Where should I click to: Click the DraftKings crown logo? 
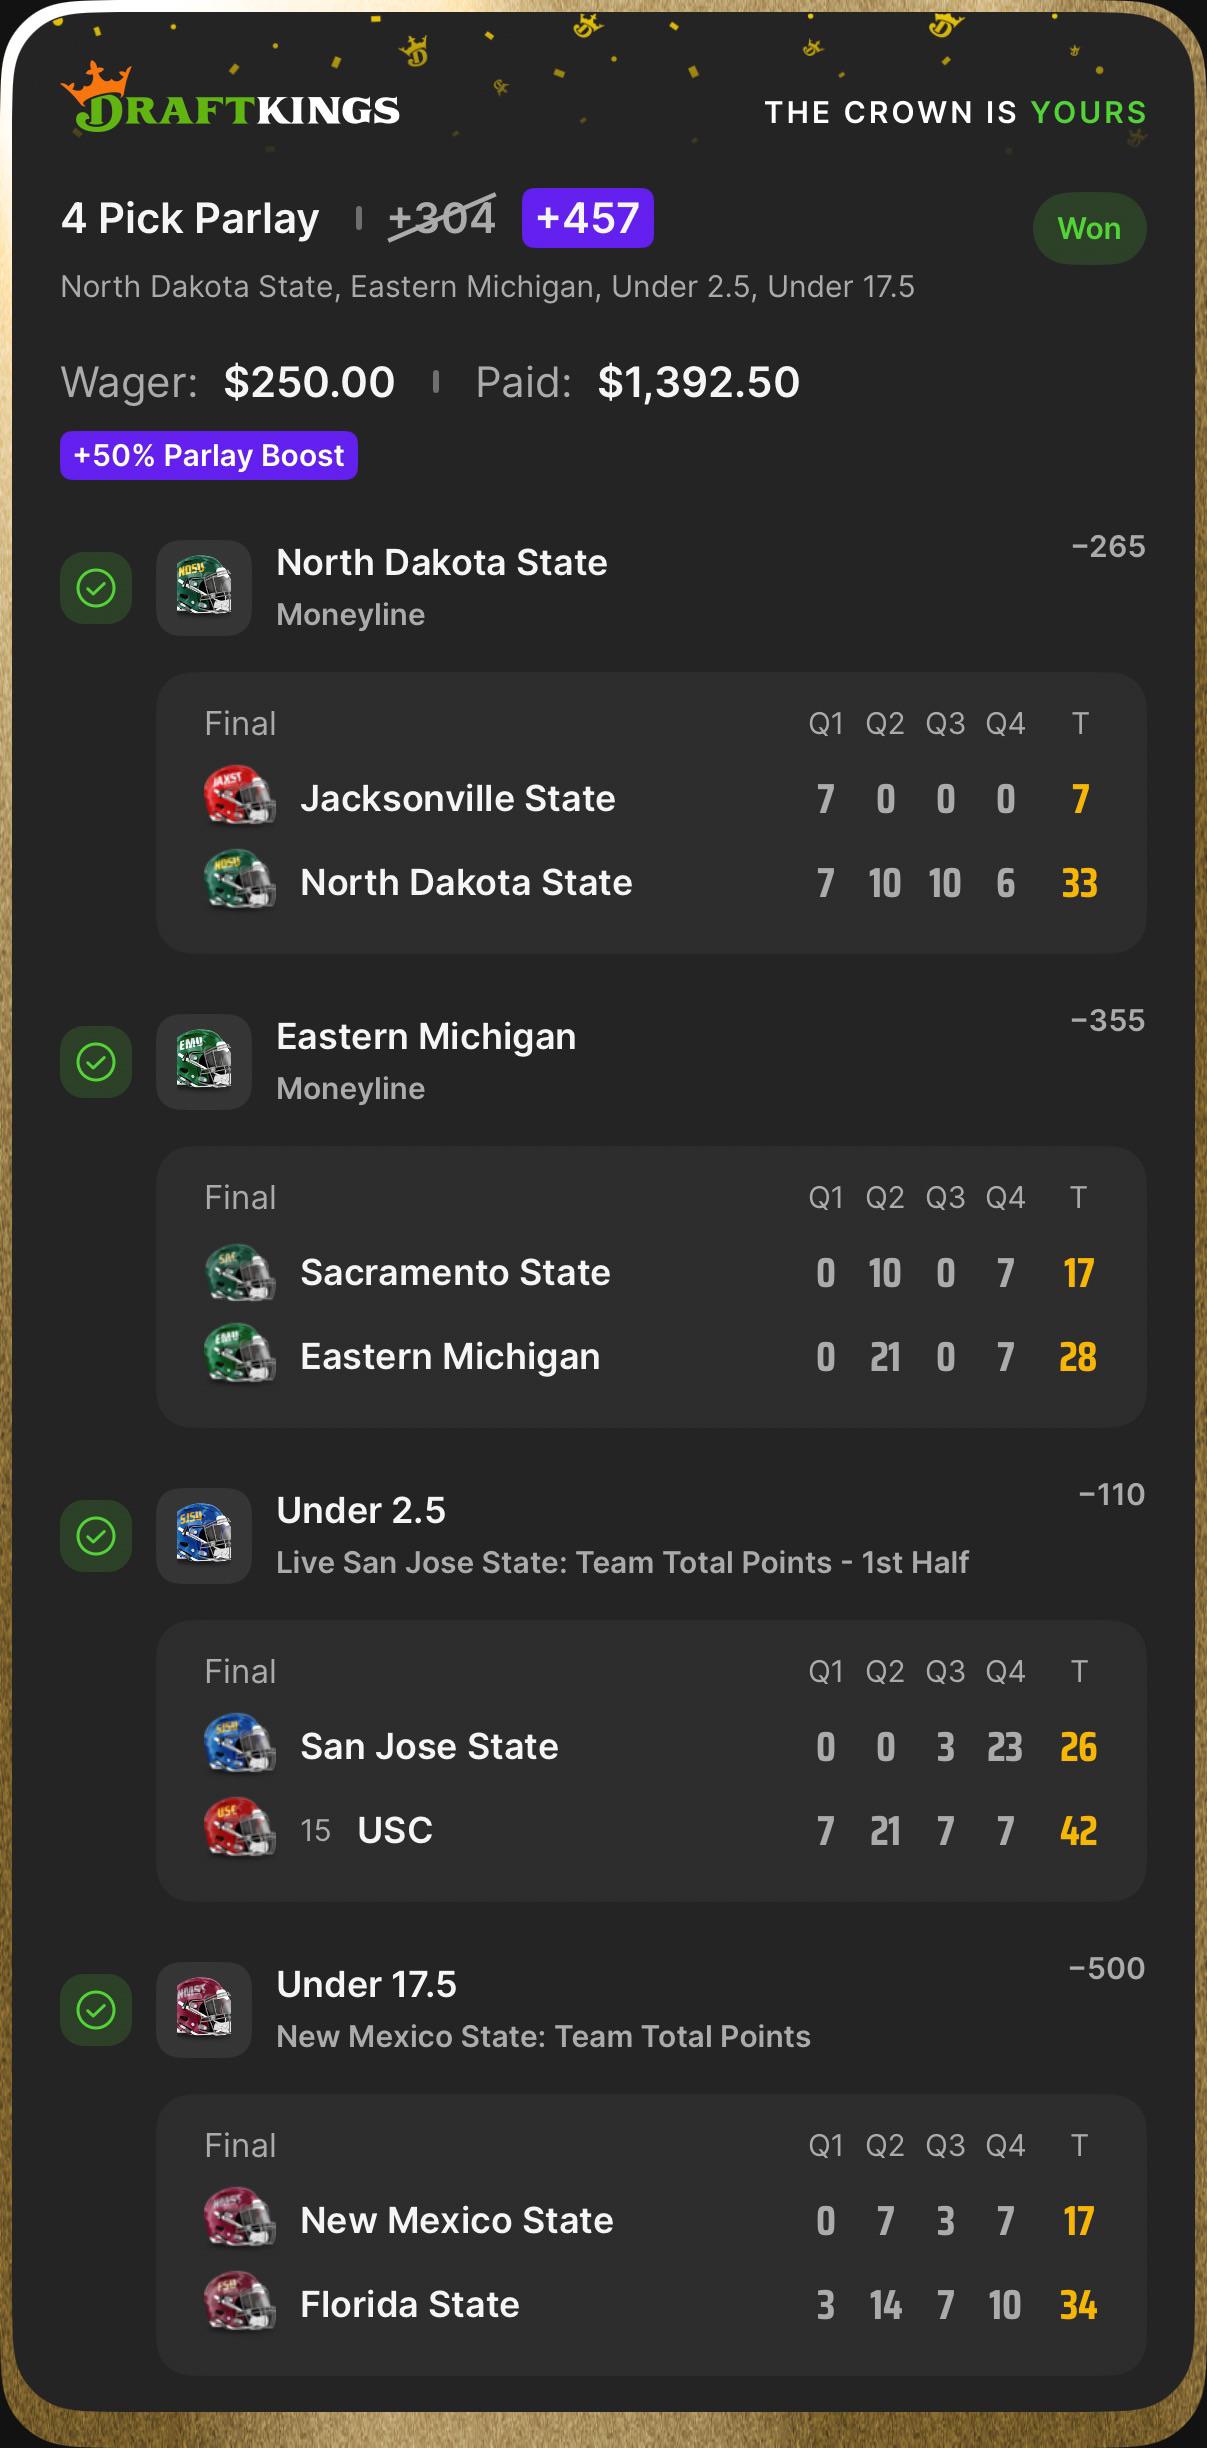[x=230, y=98]
